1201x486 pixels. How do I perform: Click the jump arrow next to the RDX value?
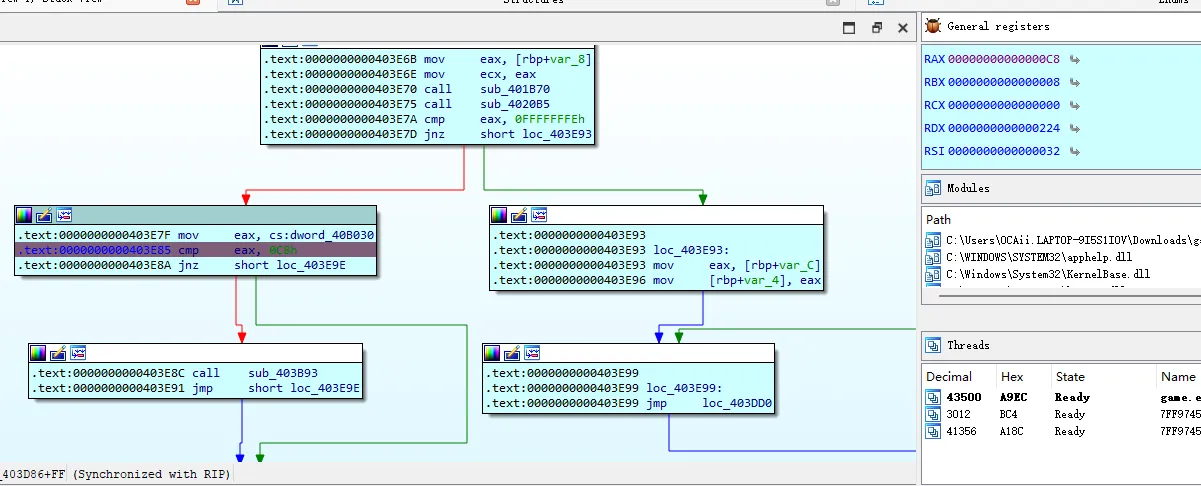pos(1075,128)
